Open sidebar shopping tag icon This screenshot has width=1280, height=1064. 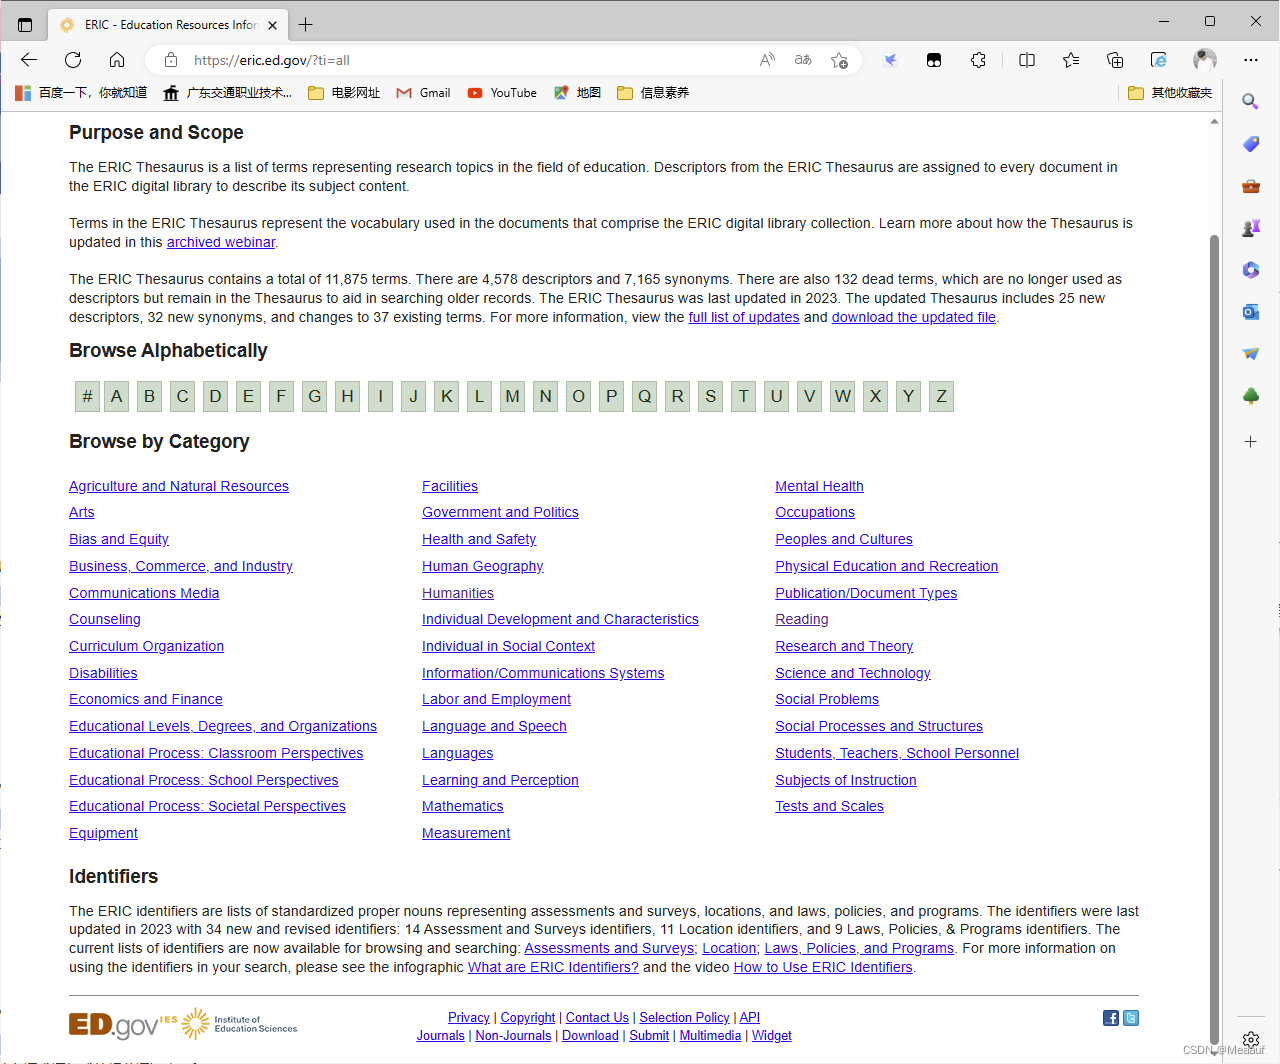tap(1250, 144)
